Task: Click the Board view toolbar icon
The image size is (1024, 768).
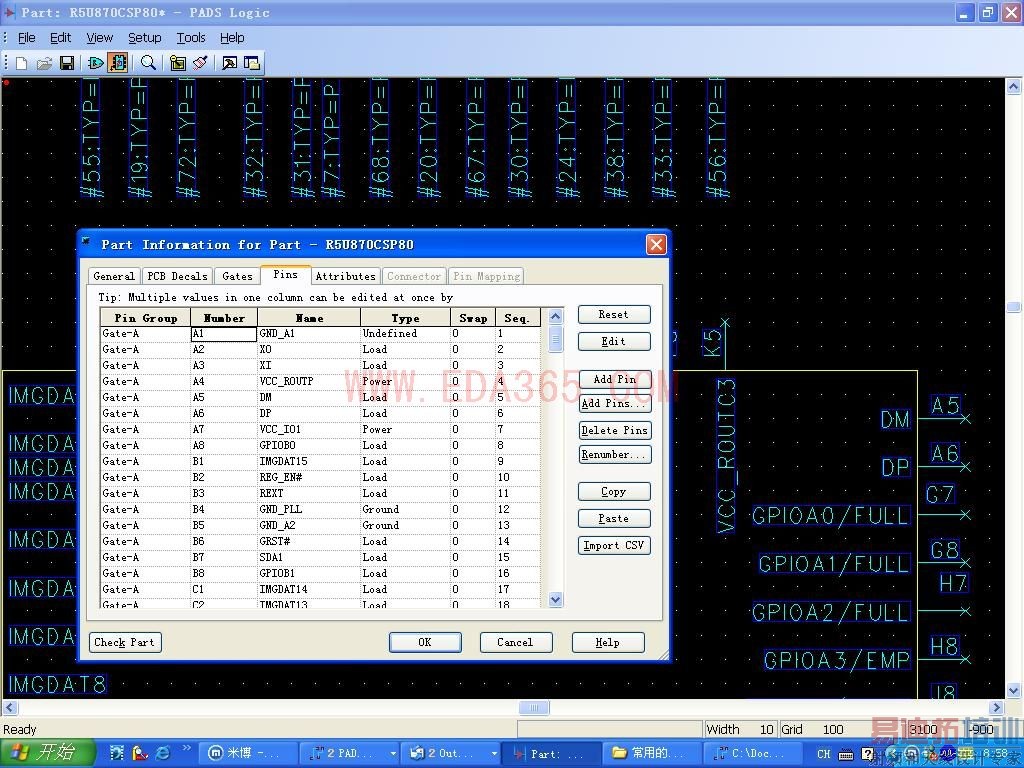Action: pyautogui.click(x=178, y=63)
